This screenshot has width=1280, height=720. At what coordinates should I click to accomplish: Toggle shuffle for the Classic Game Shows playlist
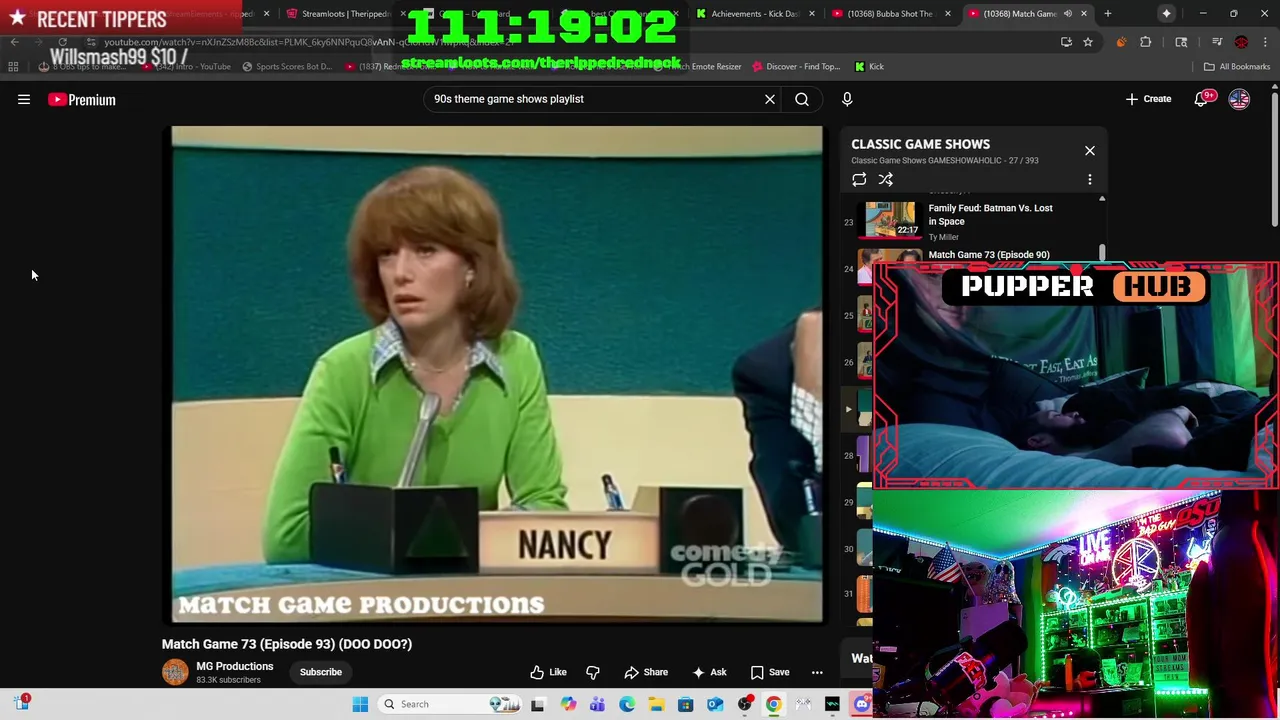click(886, 179)
